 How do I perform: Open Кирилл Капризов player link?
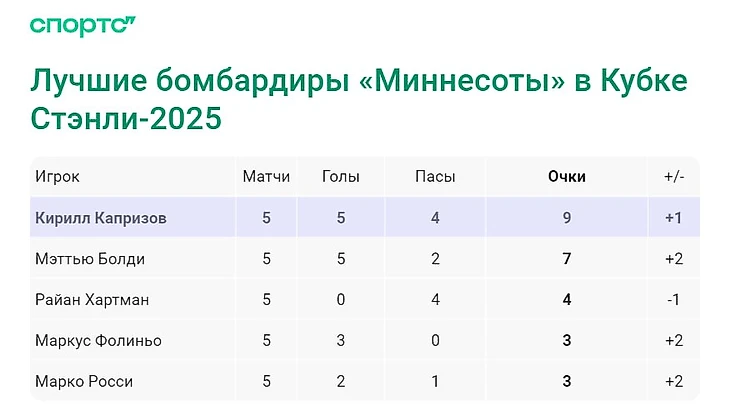(x=100, y=218)
